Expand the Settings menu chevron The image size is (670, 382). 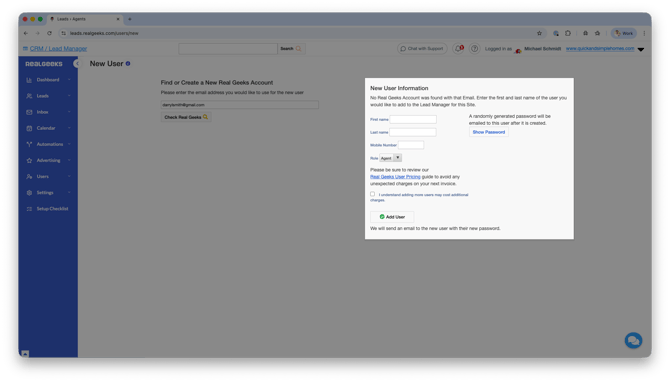69,193
